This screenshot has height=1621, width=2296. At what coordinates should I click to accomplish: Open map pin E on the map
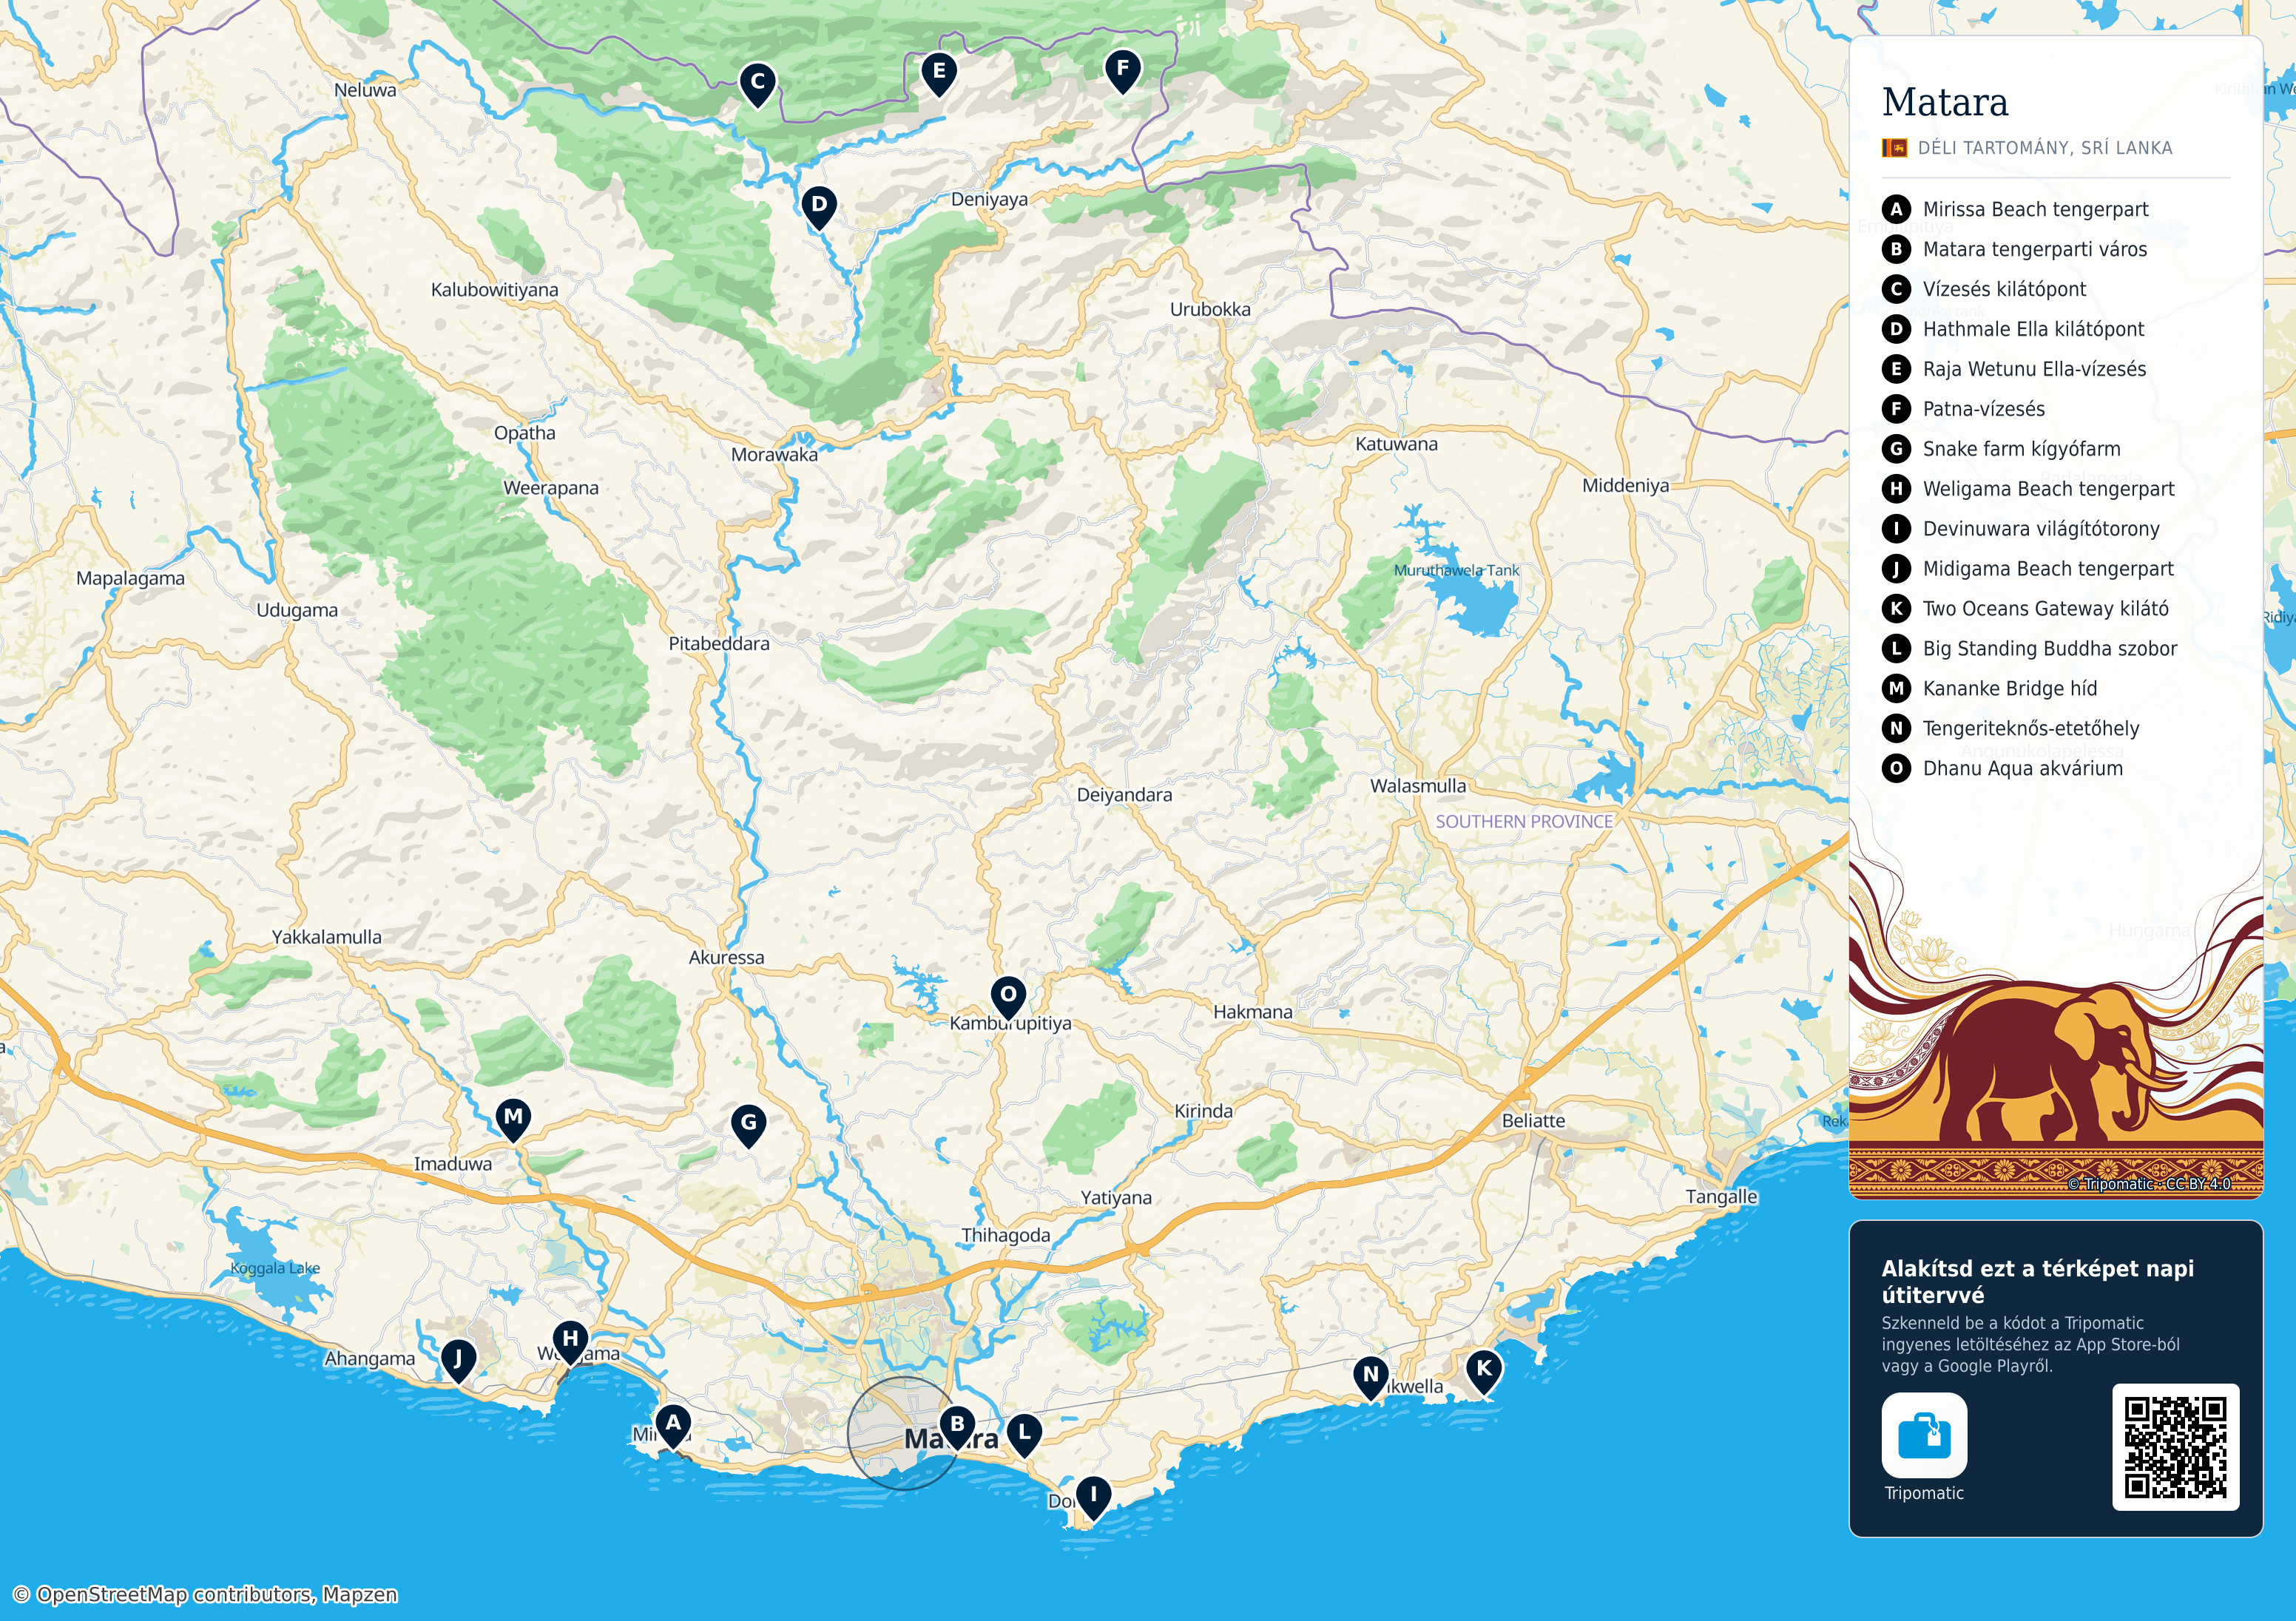pyautogui.click(x=939, y=74)
